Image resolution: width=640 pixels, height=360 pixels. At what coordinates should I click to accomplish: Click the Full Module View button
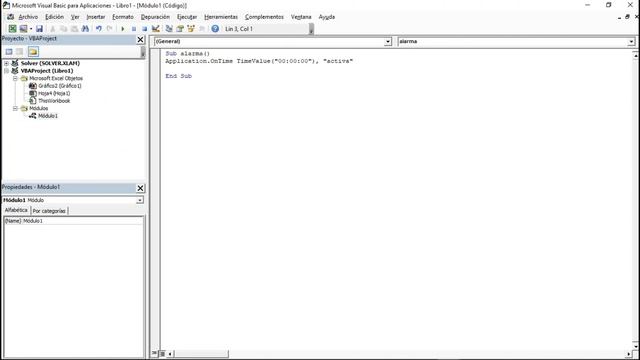(162, 353)
